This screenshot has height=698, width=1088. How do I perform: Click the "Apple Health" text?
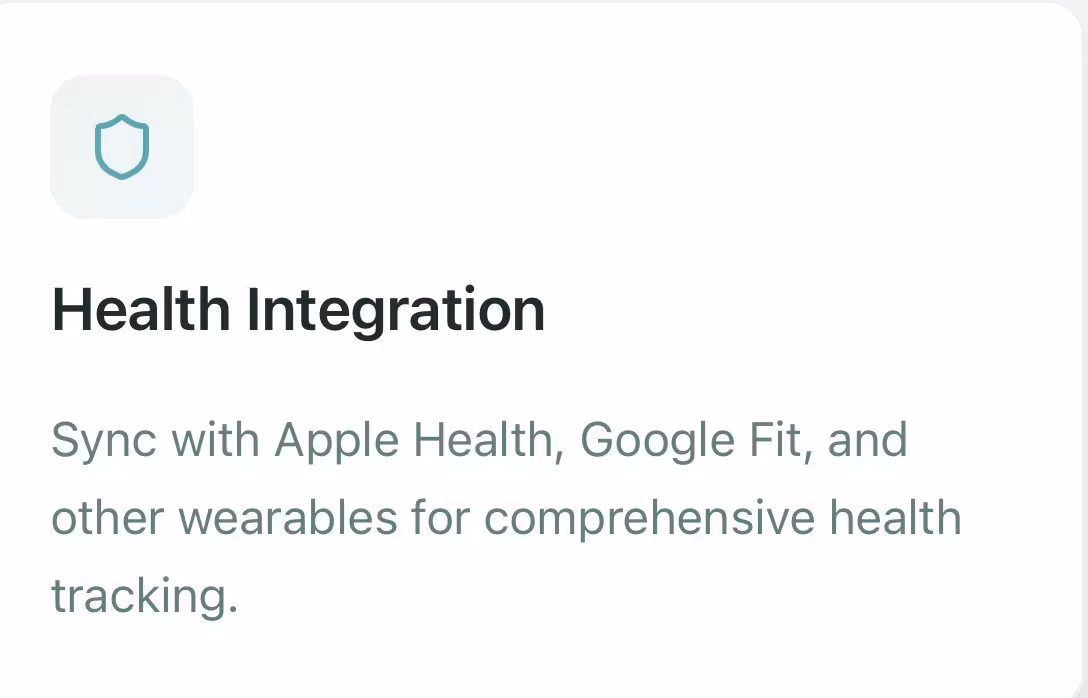pos(415,440)
